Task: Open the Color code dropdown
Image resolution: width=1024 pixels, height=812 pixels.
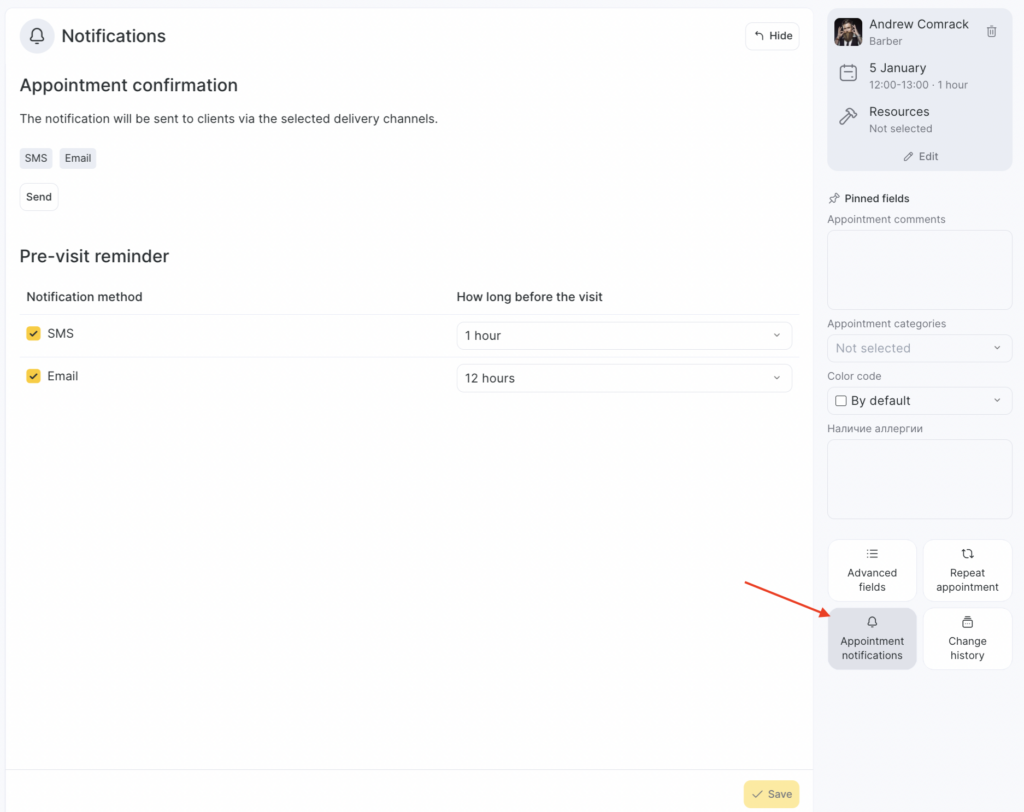Action: coord(919,401)
